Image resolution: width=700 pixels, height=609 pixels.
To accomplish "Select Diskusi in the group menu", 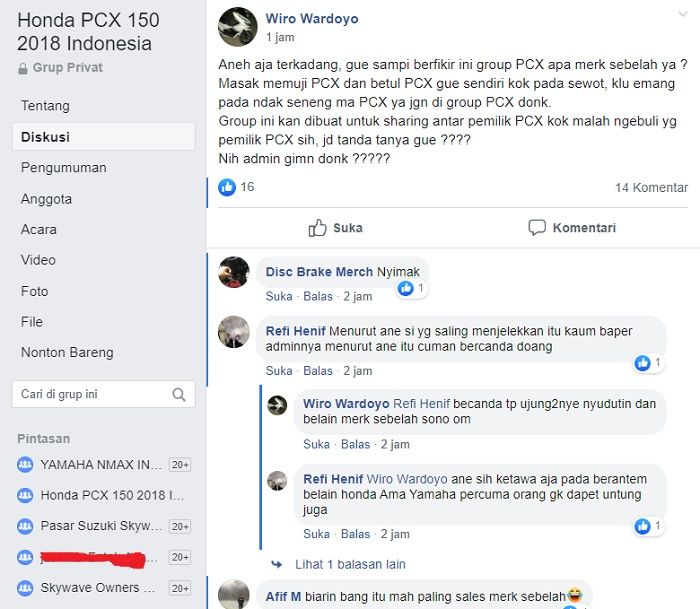I will click(x=104, y=137).
